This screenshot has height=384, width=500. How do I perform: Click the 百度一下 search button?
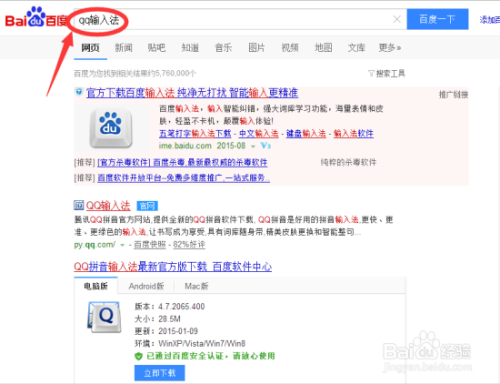pos(437,19)
